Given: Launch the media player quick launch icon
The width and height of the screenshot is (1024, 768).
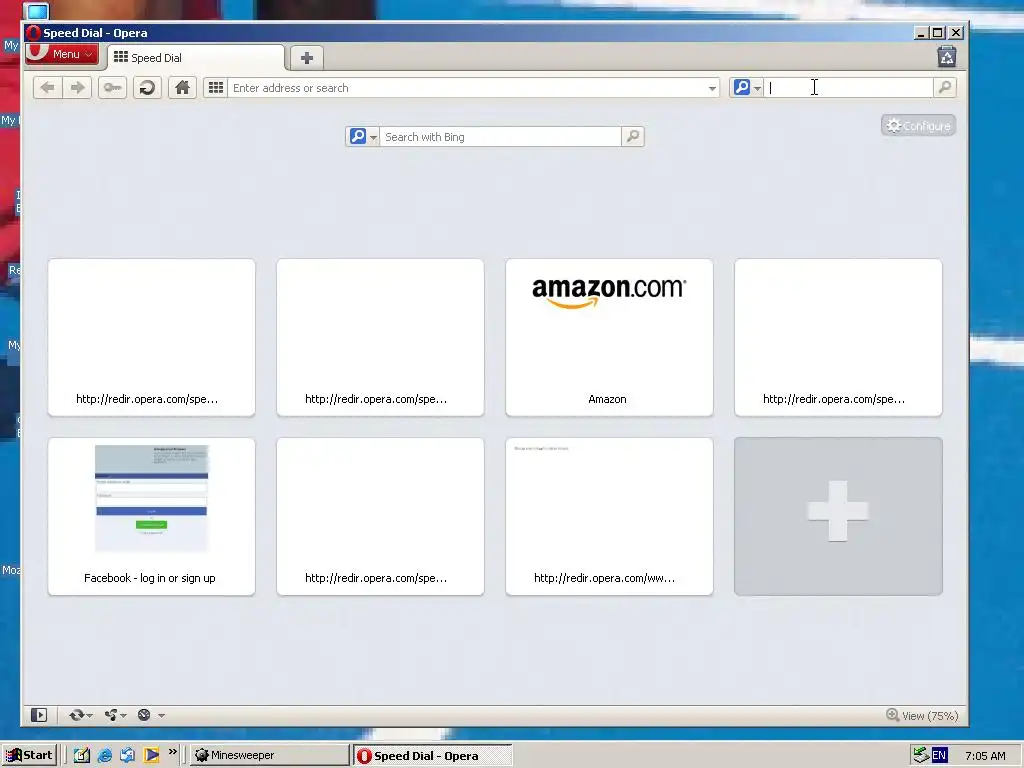Looking at the screenshot, I should [x=152, y=756].
